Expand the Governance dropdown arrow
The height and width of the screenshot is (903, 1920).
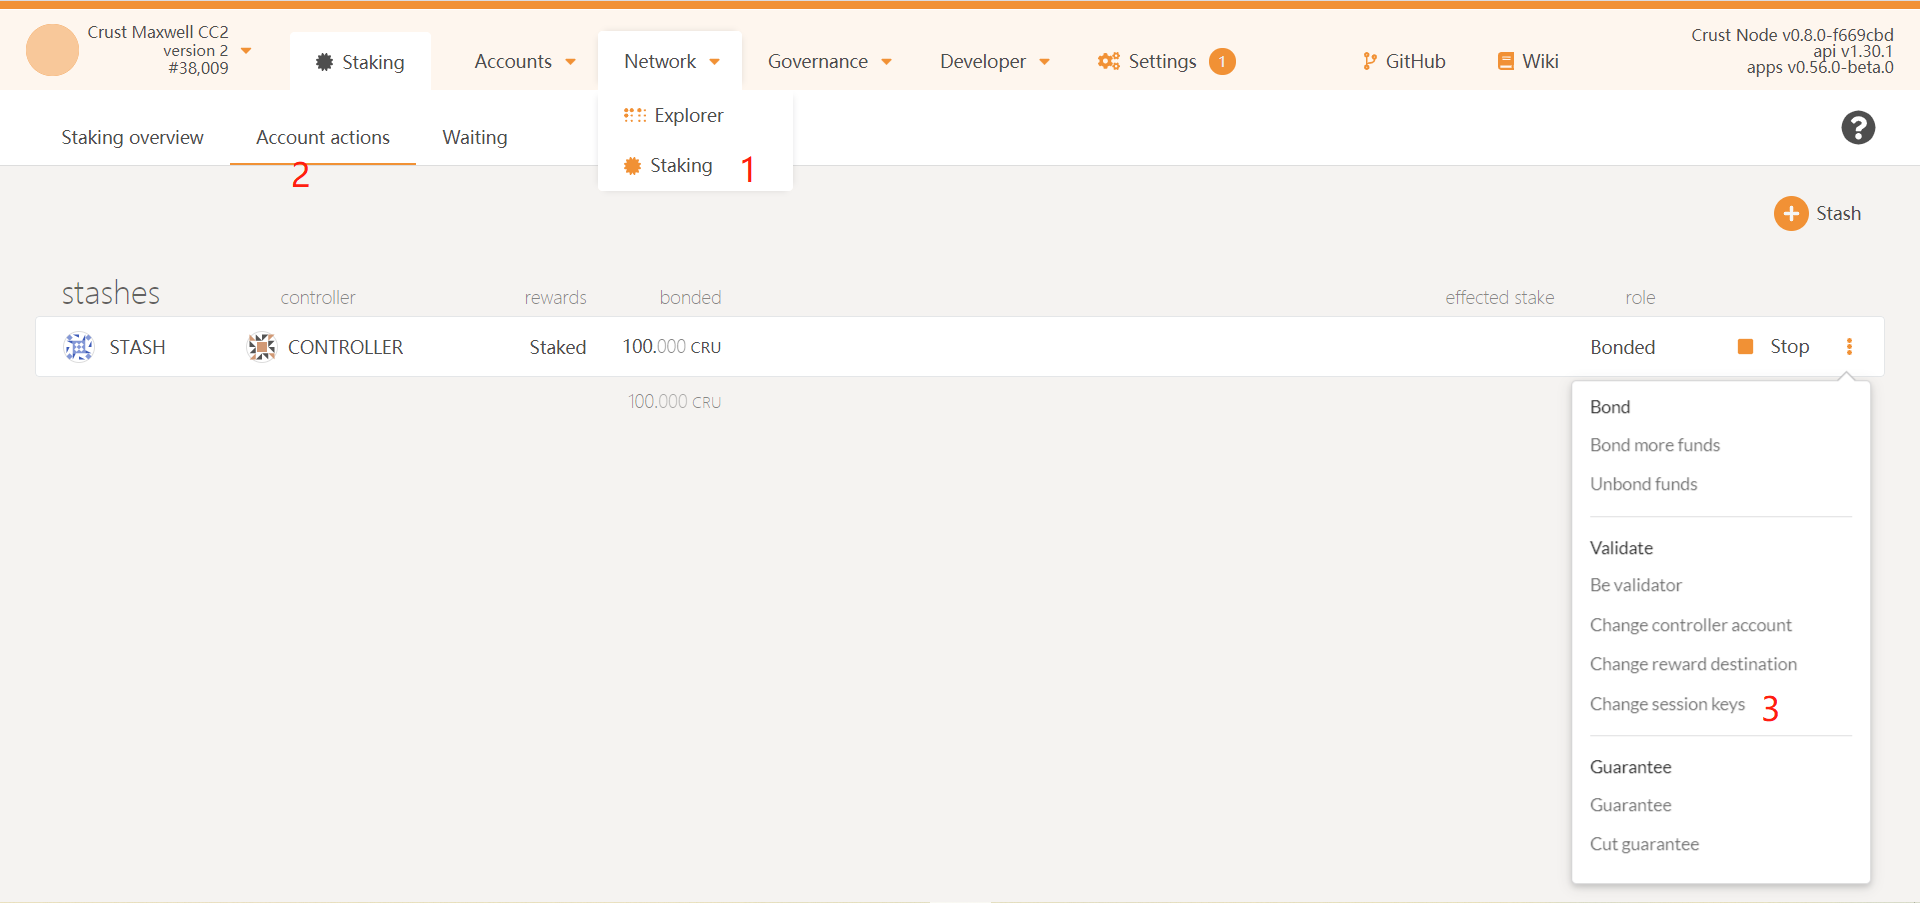pos(887,62)
